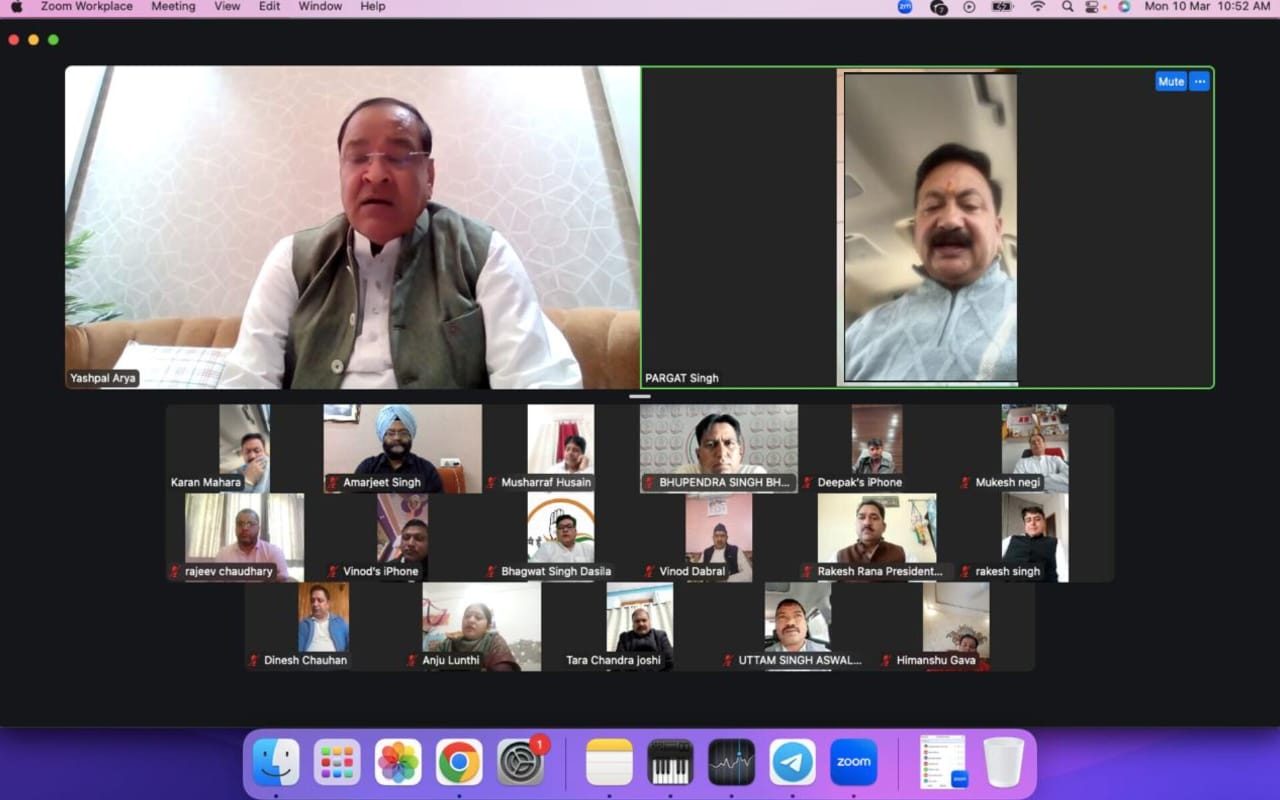The image size is (1280, 800).
Task: Click the Zoom status icon in menu bar
Action: 905,7
